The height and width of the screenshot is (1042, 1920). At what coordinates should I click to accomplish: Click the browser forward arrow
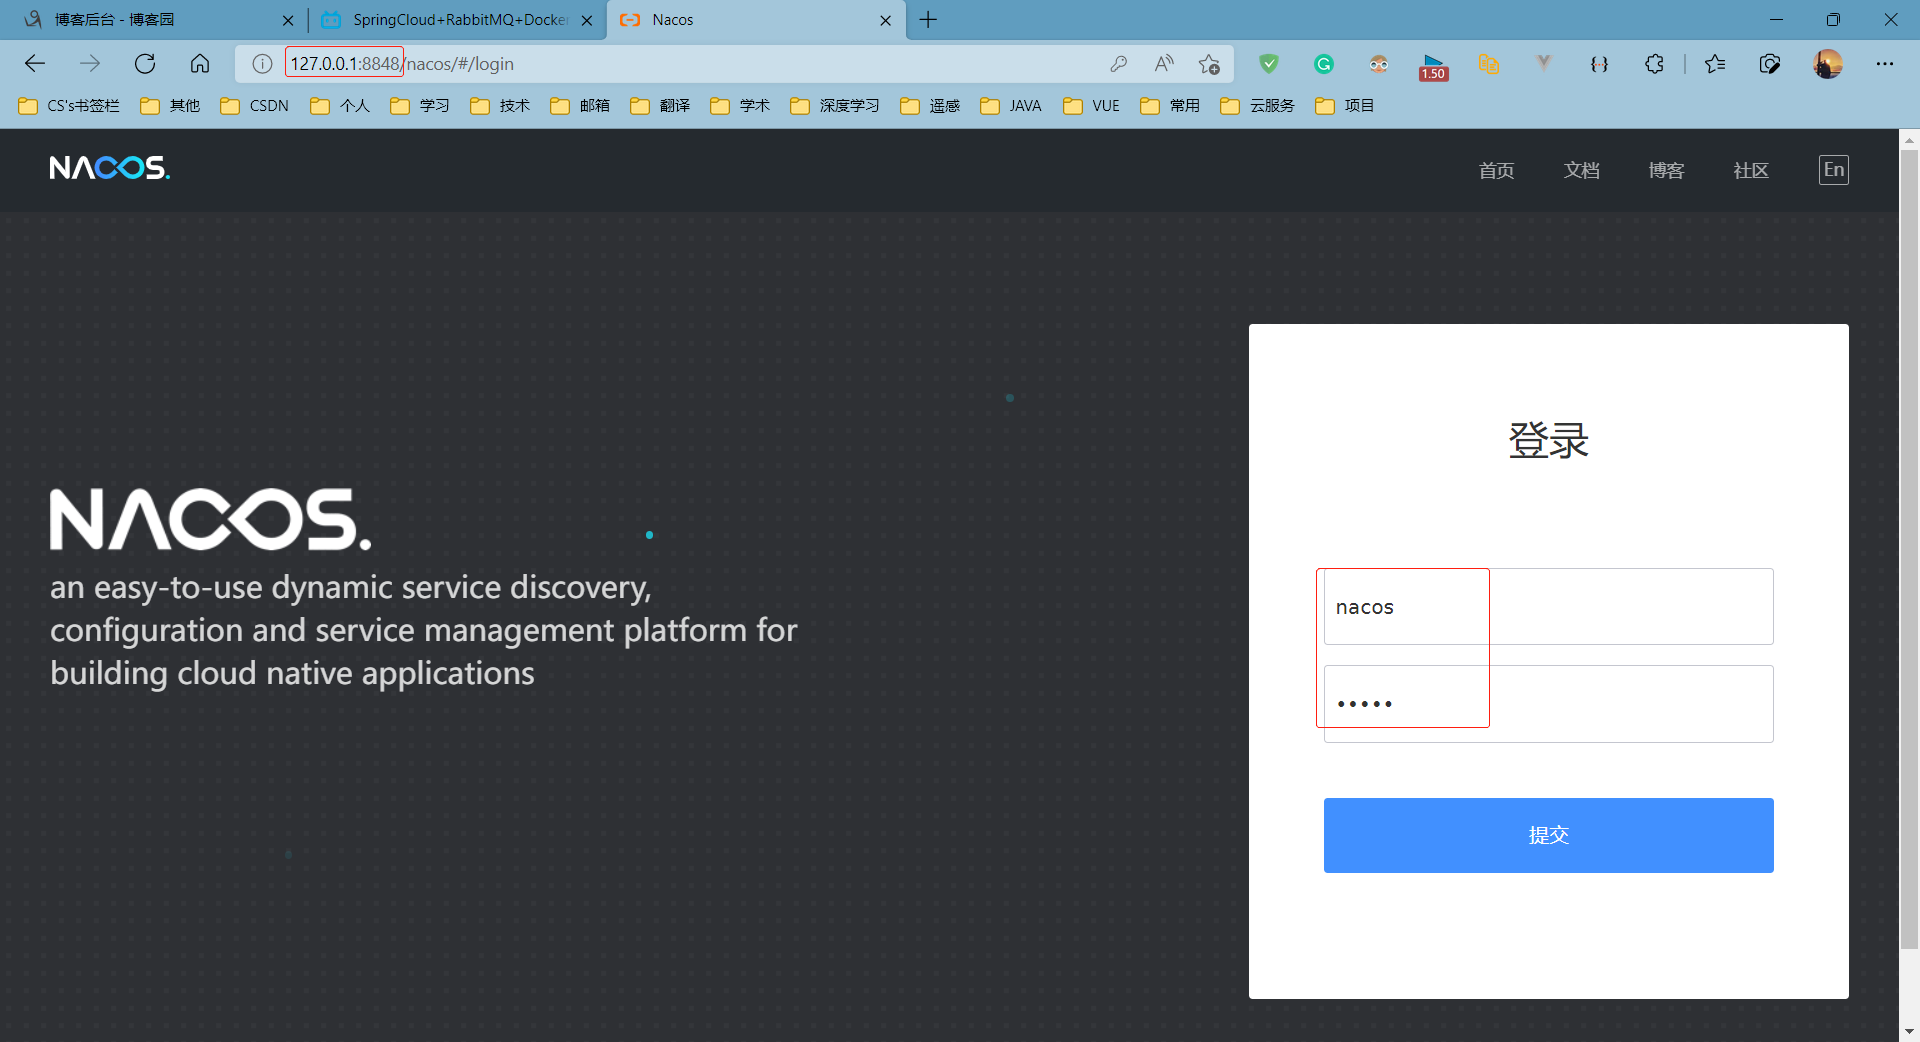click(90, 64)
